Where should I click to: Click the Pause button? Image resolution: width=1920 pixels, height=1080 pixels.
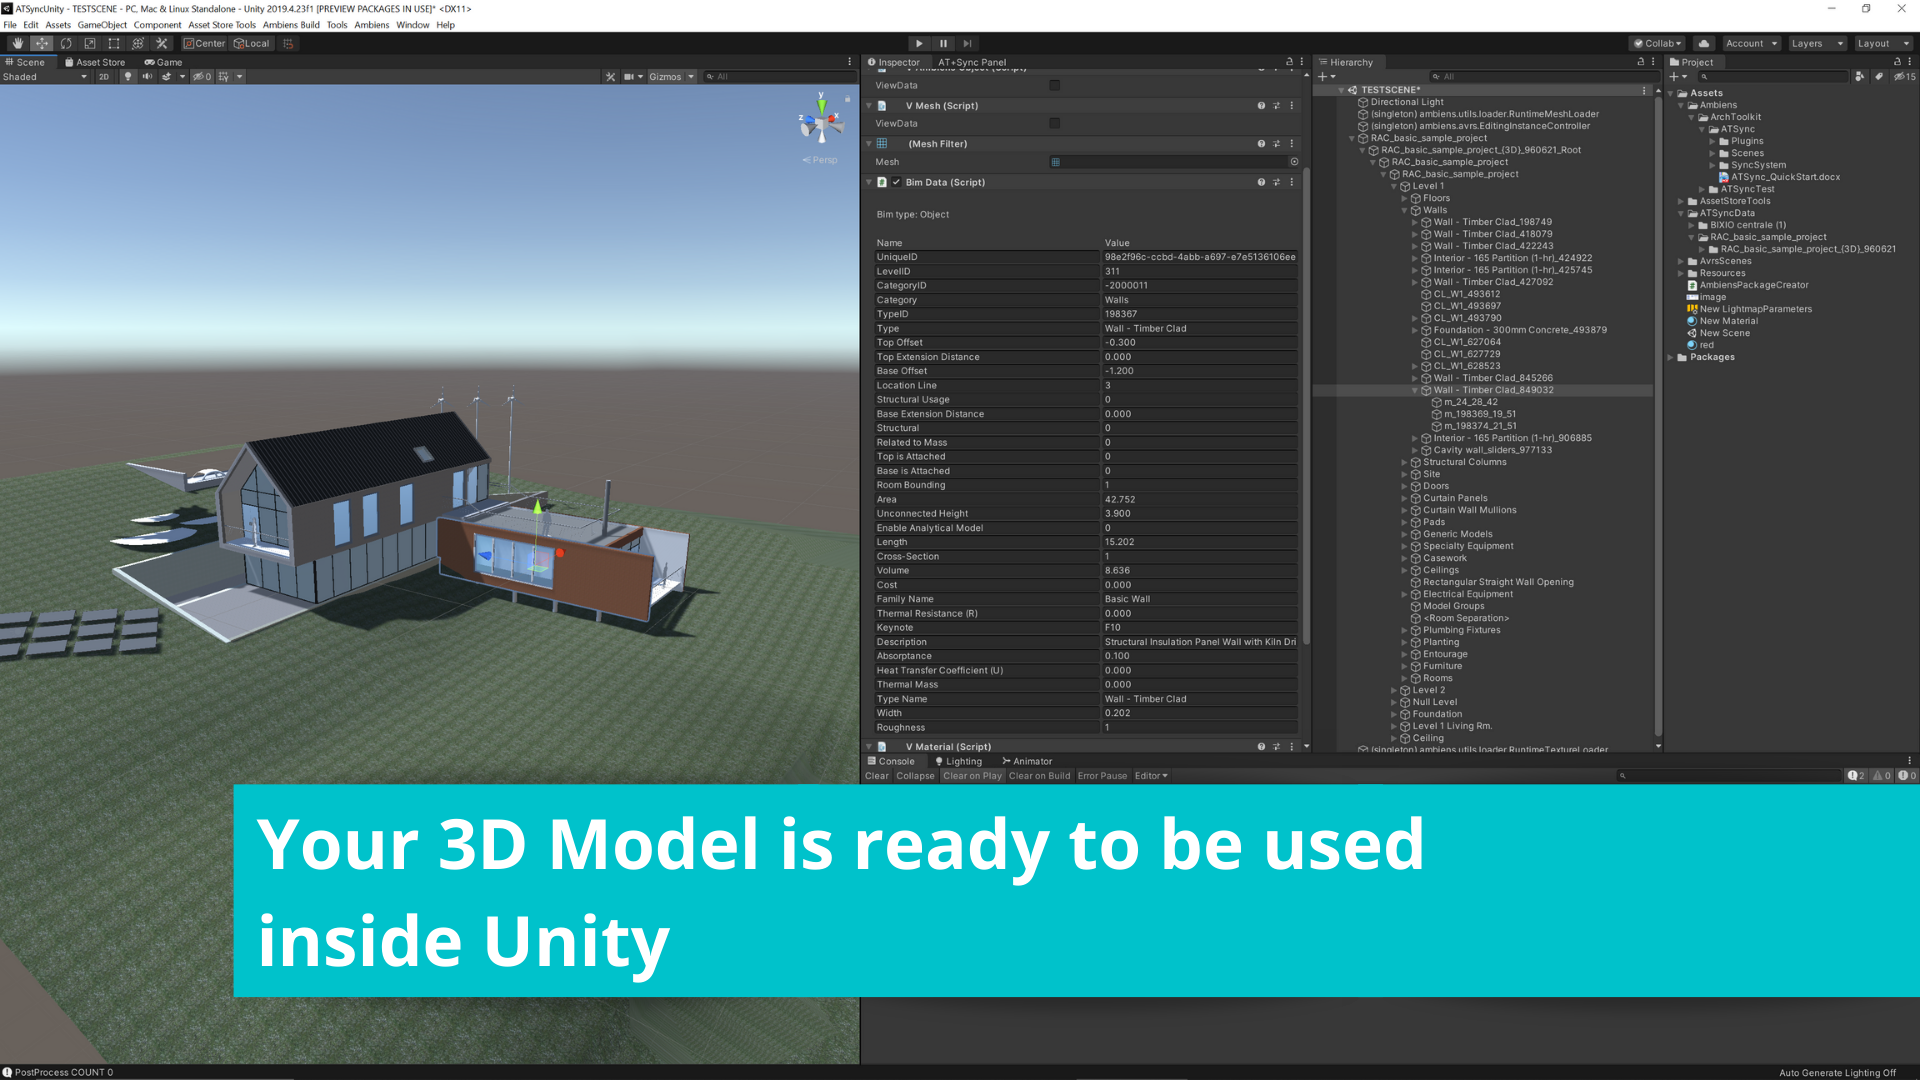943,43
